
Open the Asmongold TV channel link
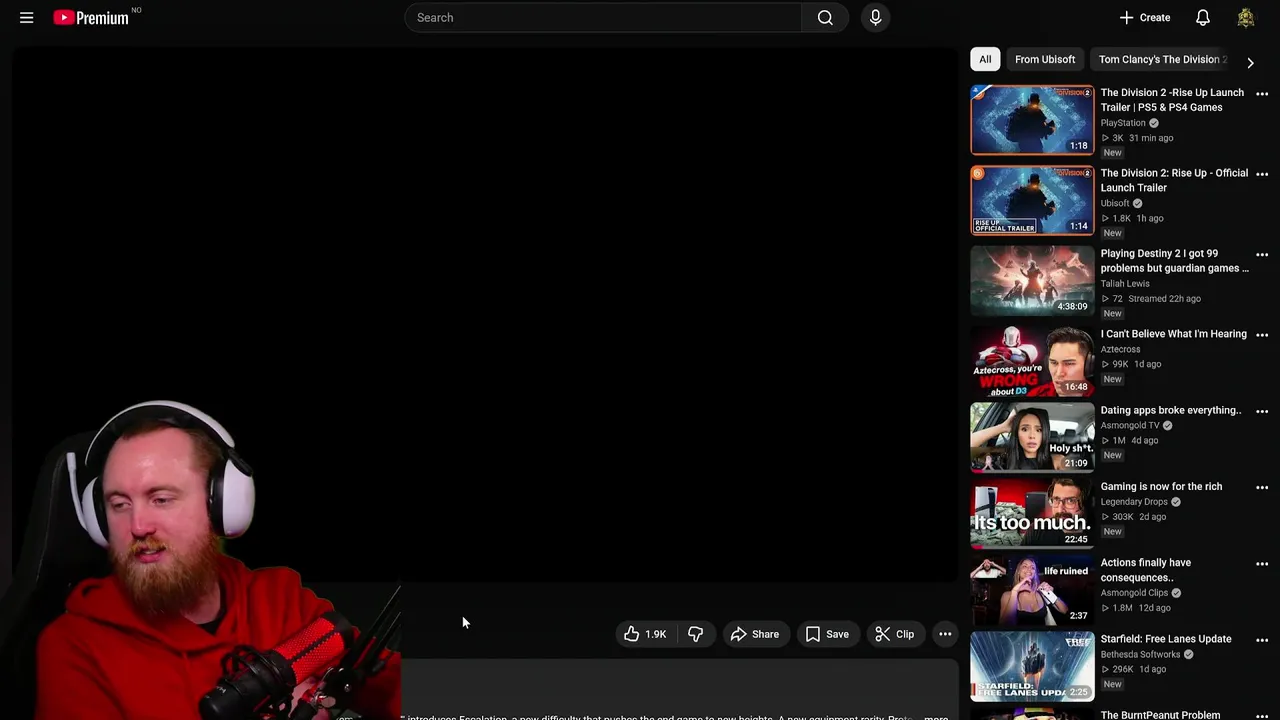click(x=1130, y=425)
